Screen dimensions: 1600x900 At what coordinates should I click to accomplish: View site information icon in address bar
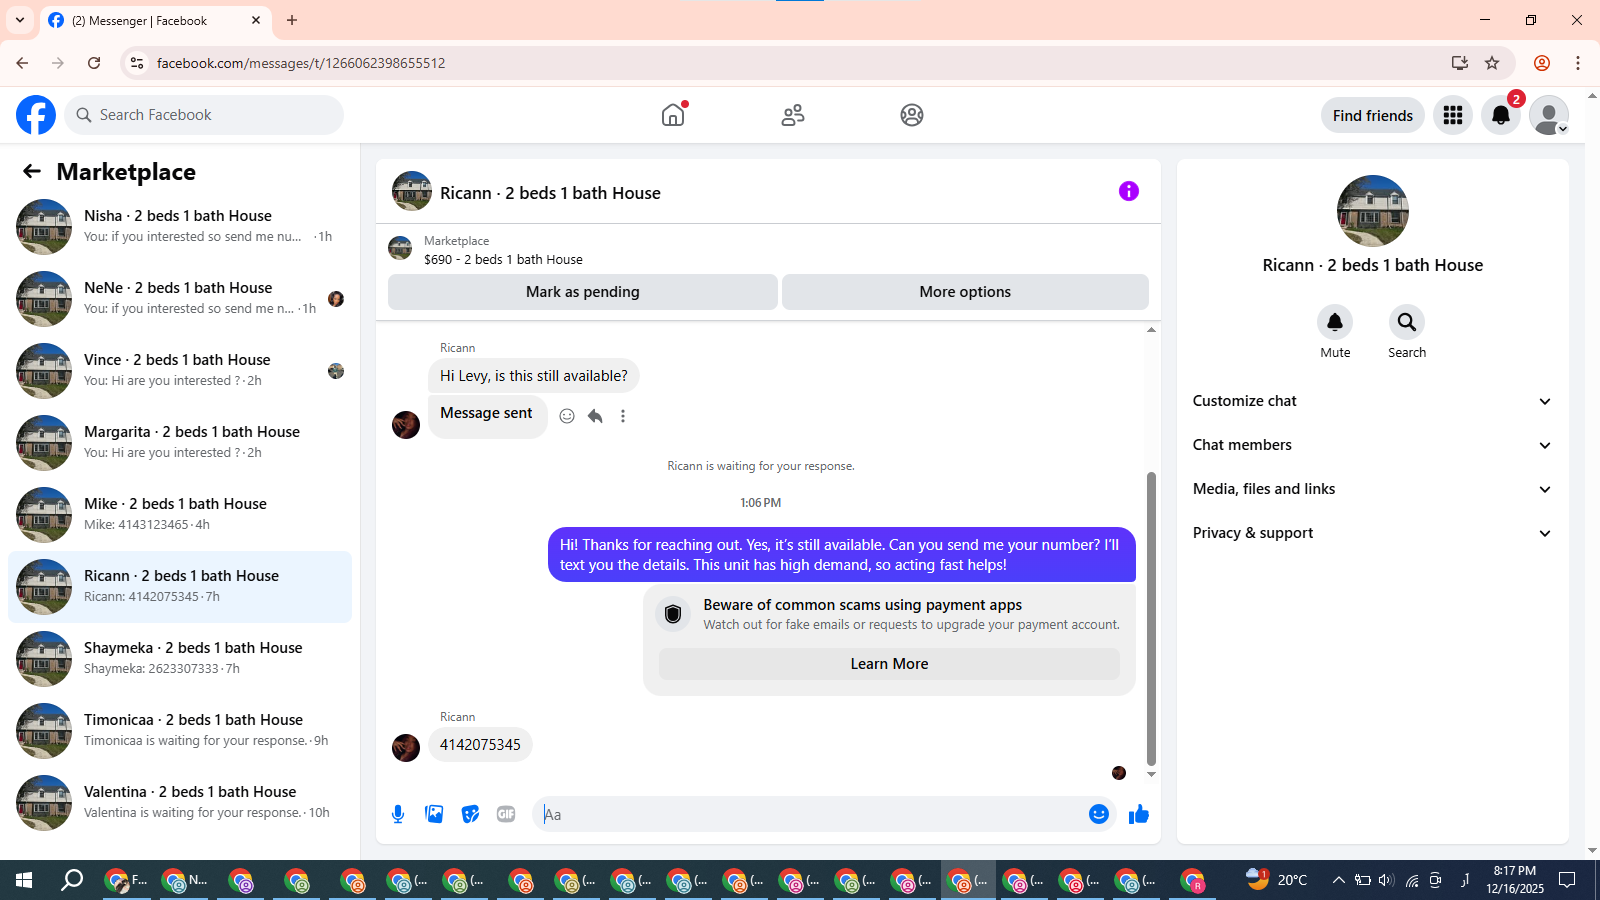point(137,63)
